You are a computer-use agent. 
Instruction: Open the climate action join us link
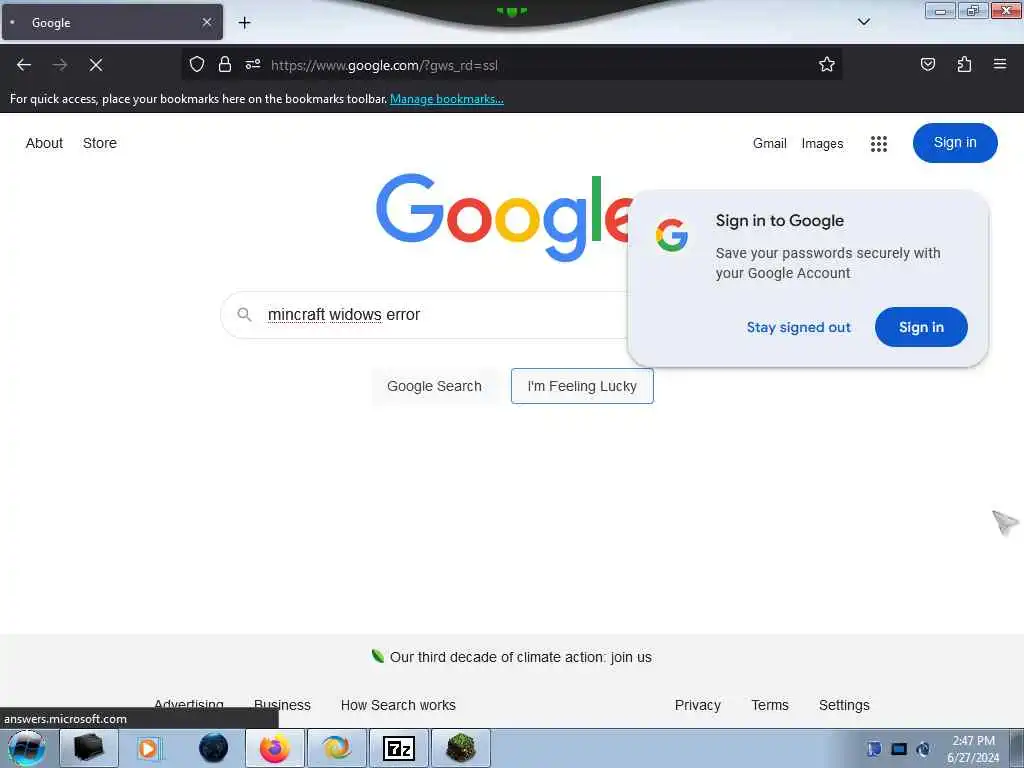[x=520, y=657]
